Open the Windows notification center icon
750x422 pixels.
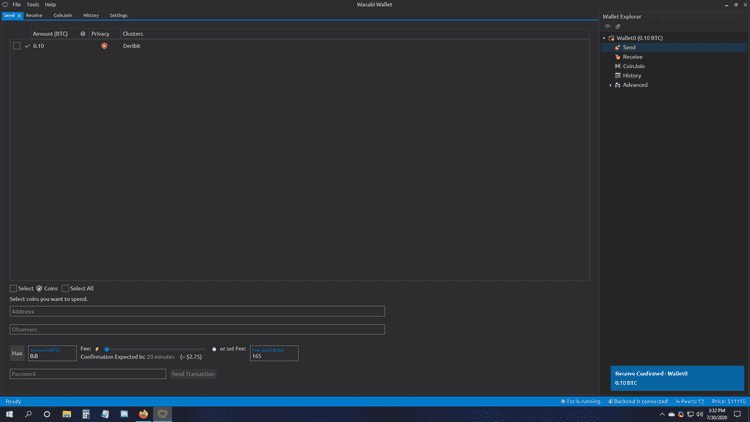coord(737,414)
